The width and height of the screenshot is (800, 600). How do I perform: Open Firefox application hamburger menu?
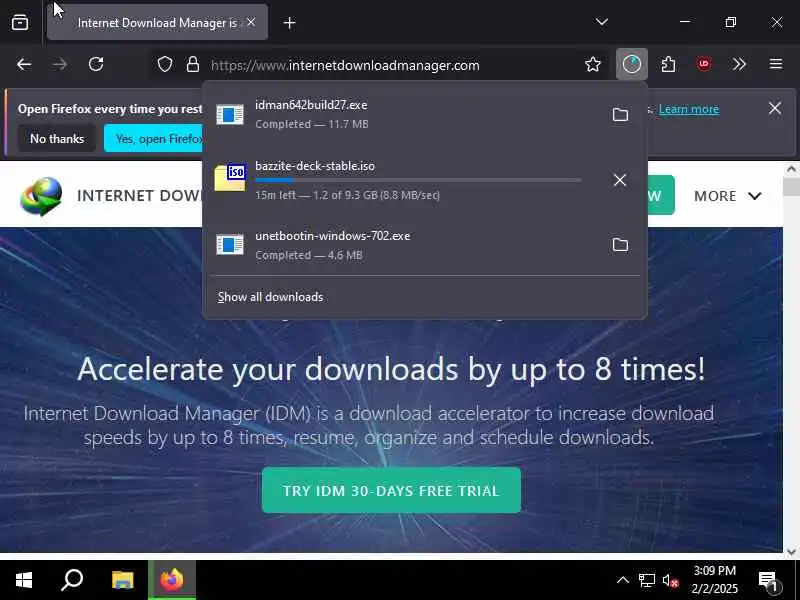[776, 64]
